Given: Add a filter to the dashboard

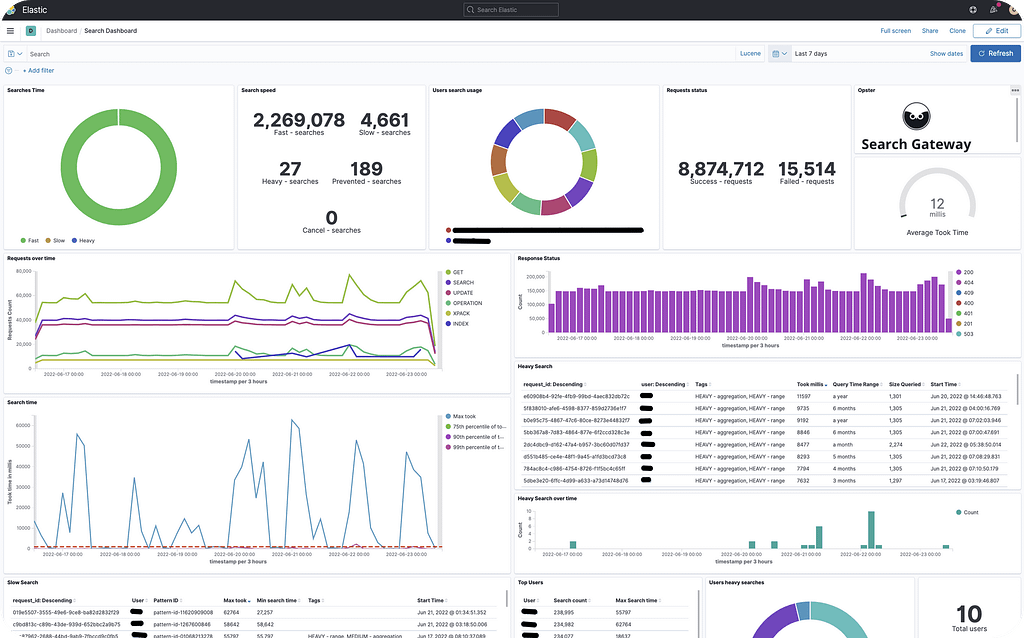Looking at the screenshot, I should [39, 71].
